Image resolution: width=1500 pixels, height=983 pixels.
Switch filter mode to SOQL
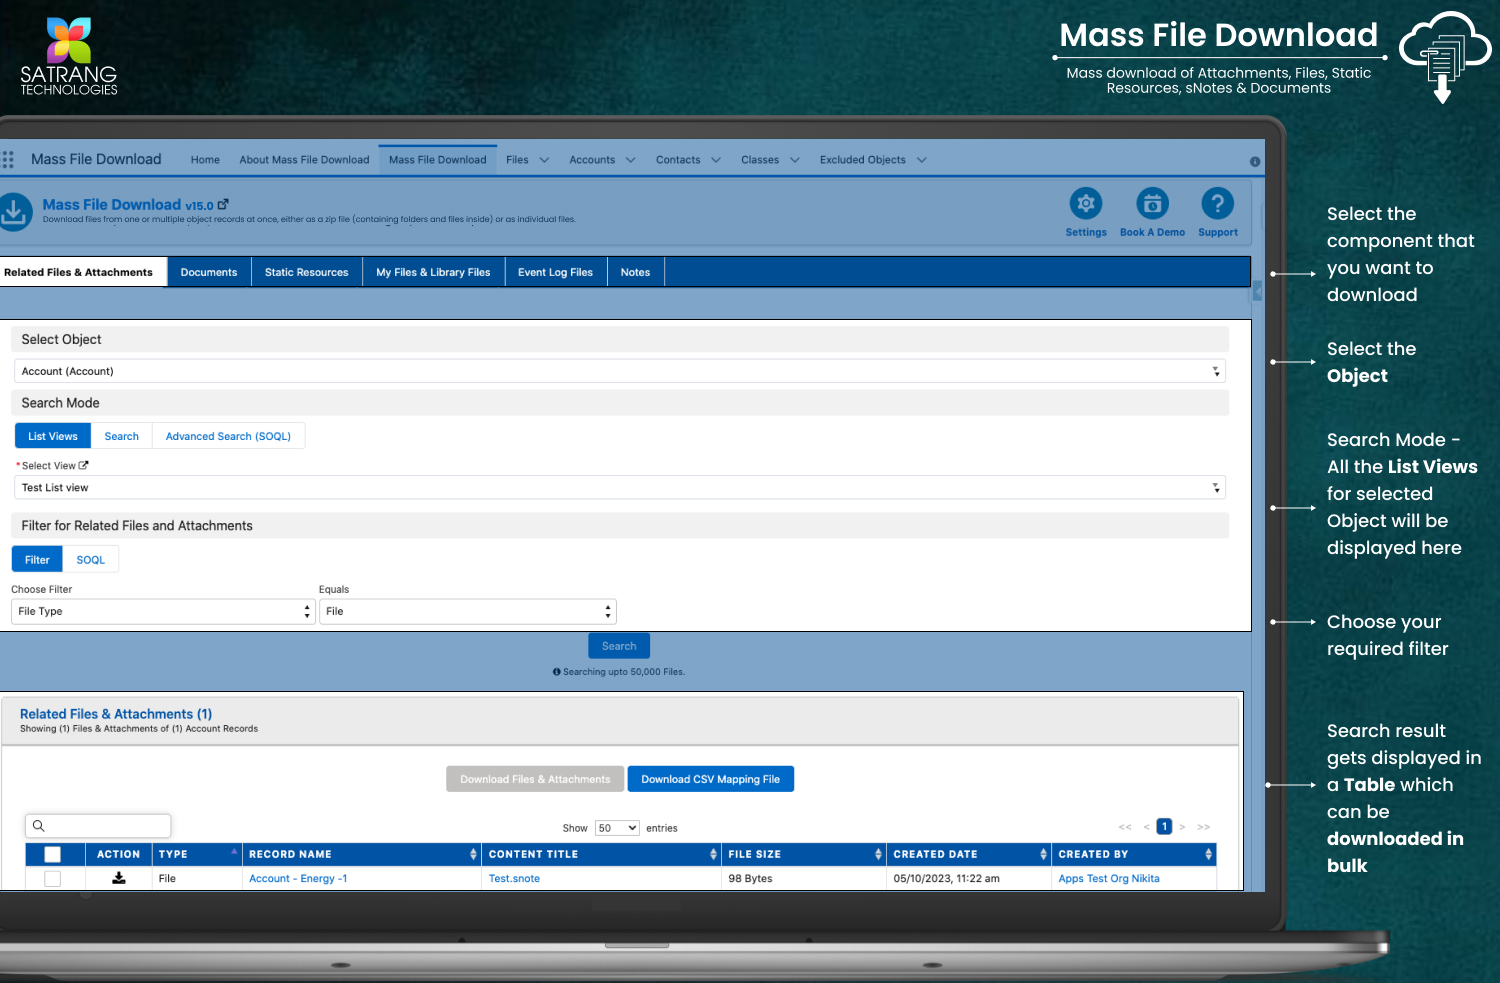click(90, 560)
